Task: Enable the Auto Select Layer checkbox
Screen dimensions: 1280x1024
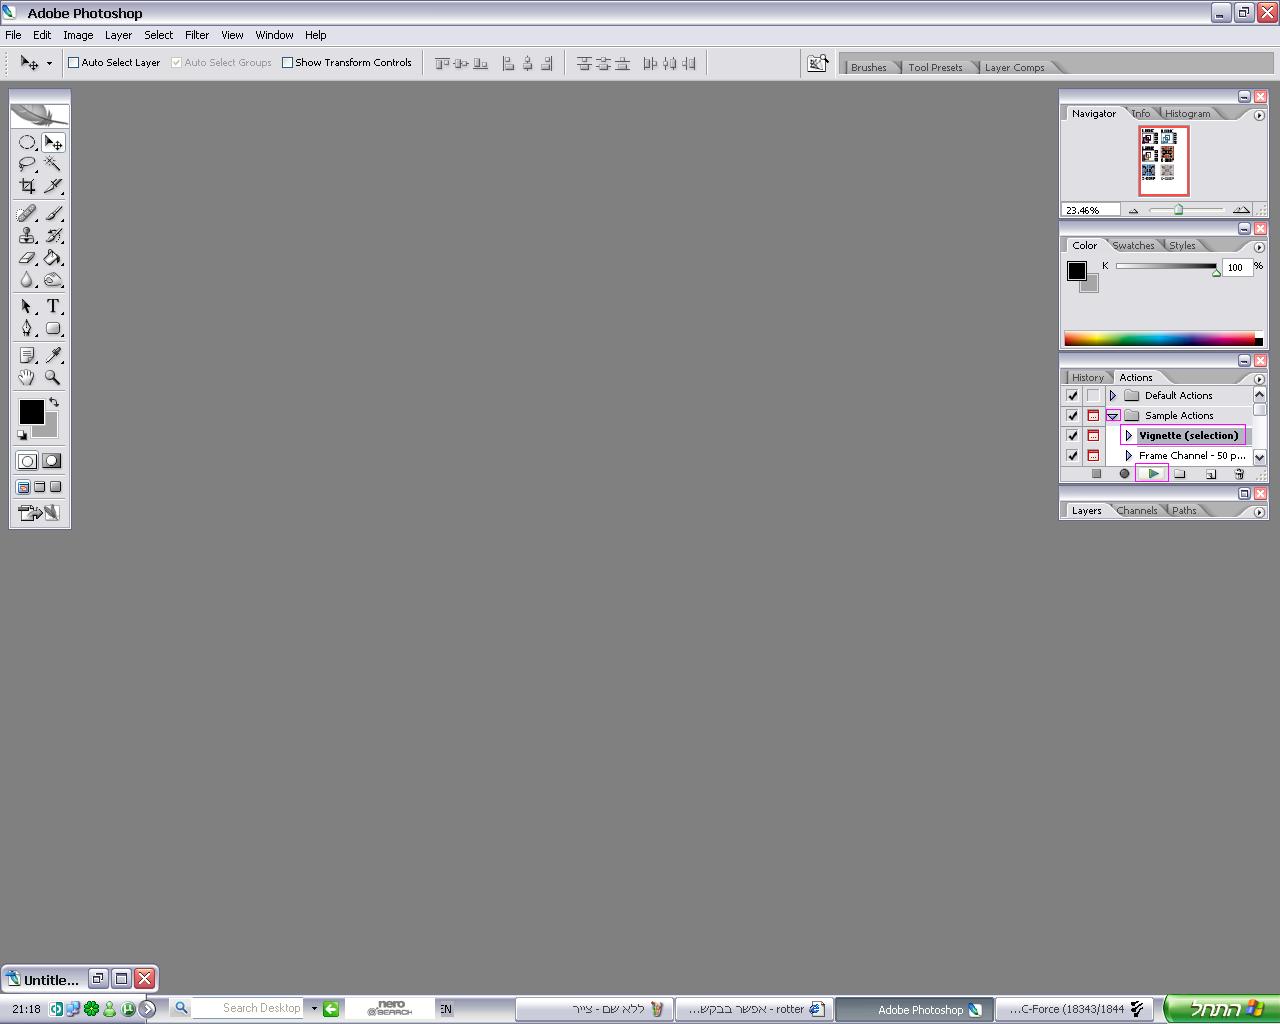Action: (74, 63)
